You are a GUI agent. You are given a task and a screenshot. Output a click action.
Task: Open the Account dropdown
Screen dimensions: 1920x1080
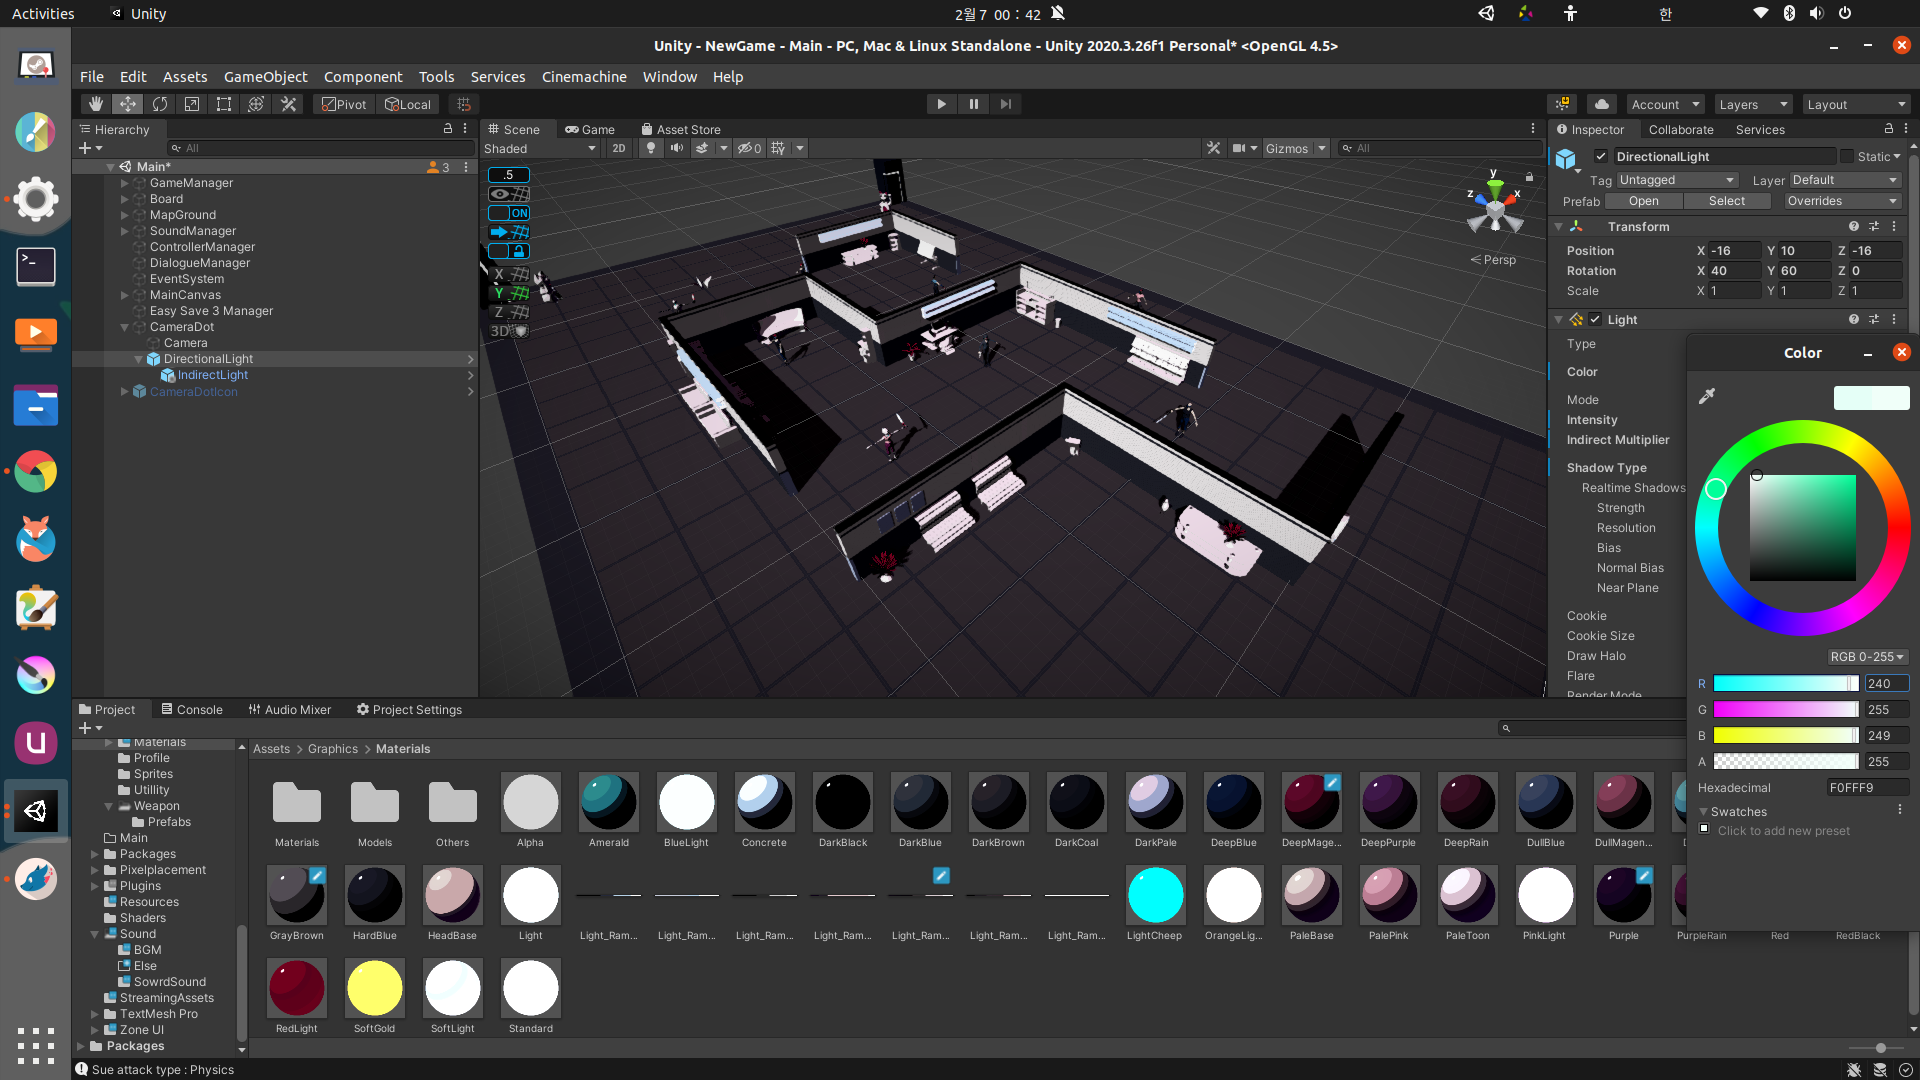1665,104
